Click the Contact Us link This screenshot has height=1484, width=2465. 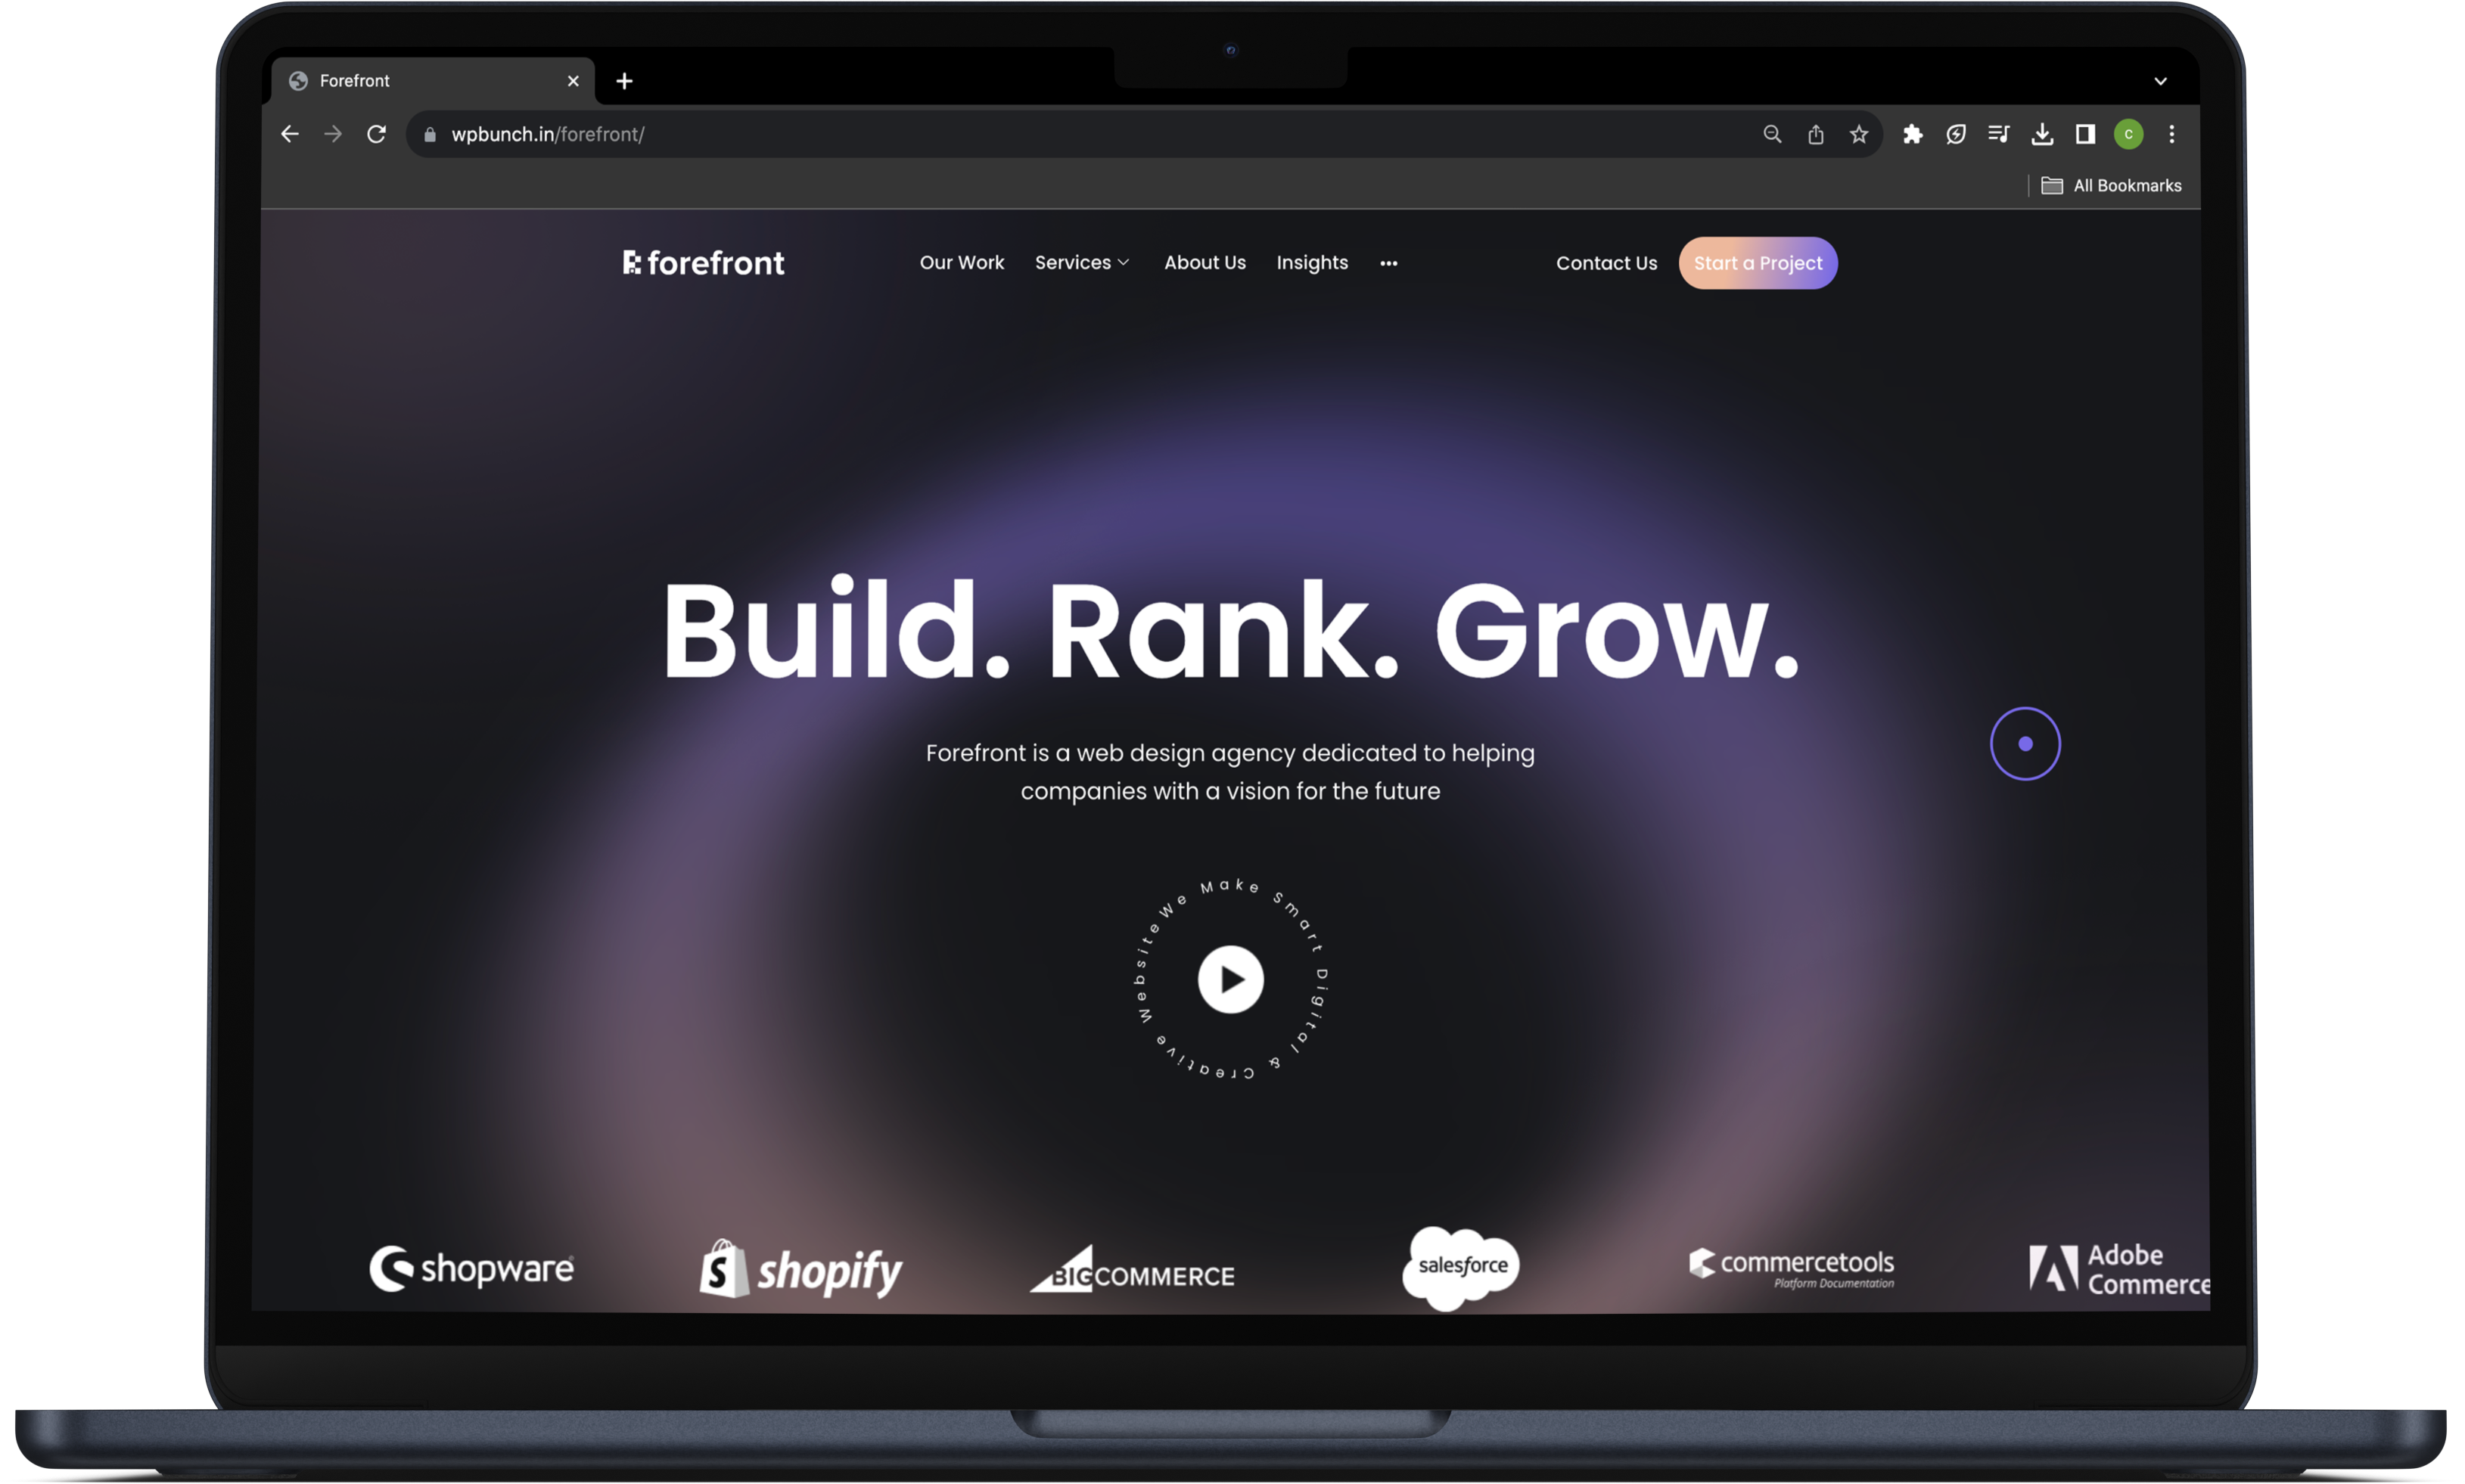[1606, 262]
